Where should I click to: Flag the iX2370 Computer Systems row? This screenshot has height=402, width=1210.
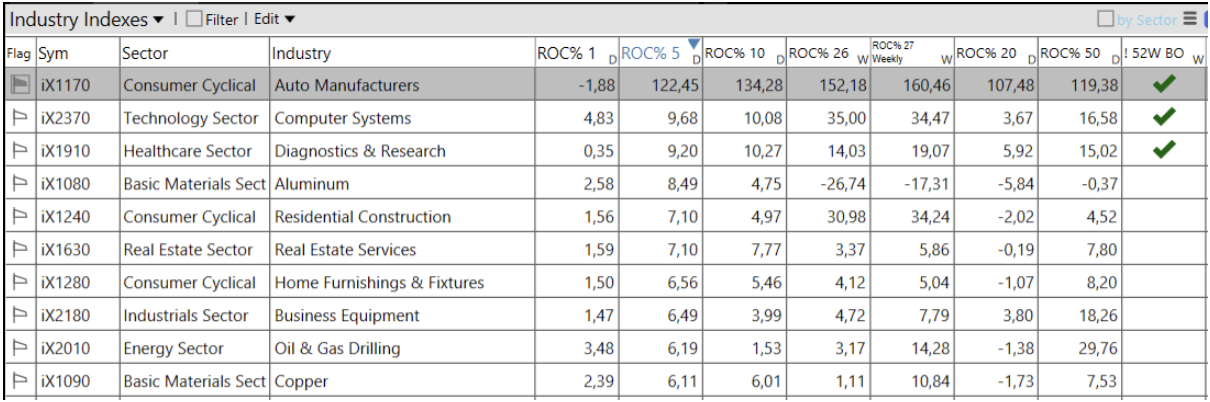coord(19,119)
